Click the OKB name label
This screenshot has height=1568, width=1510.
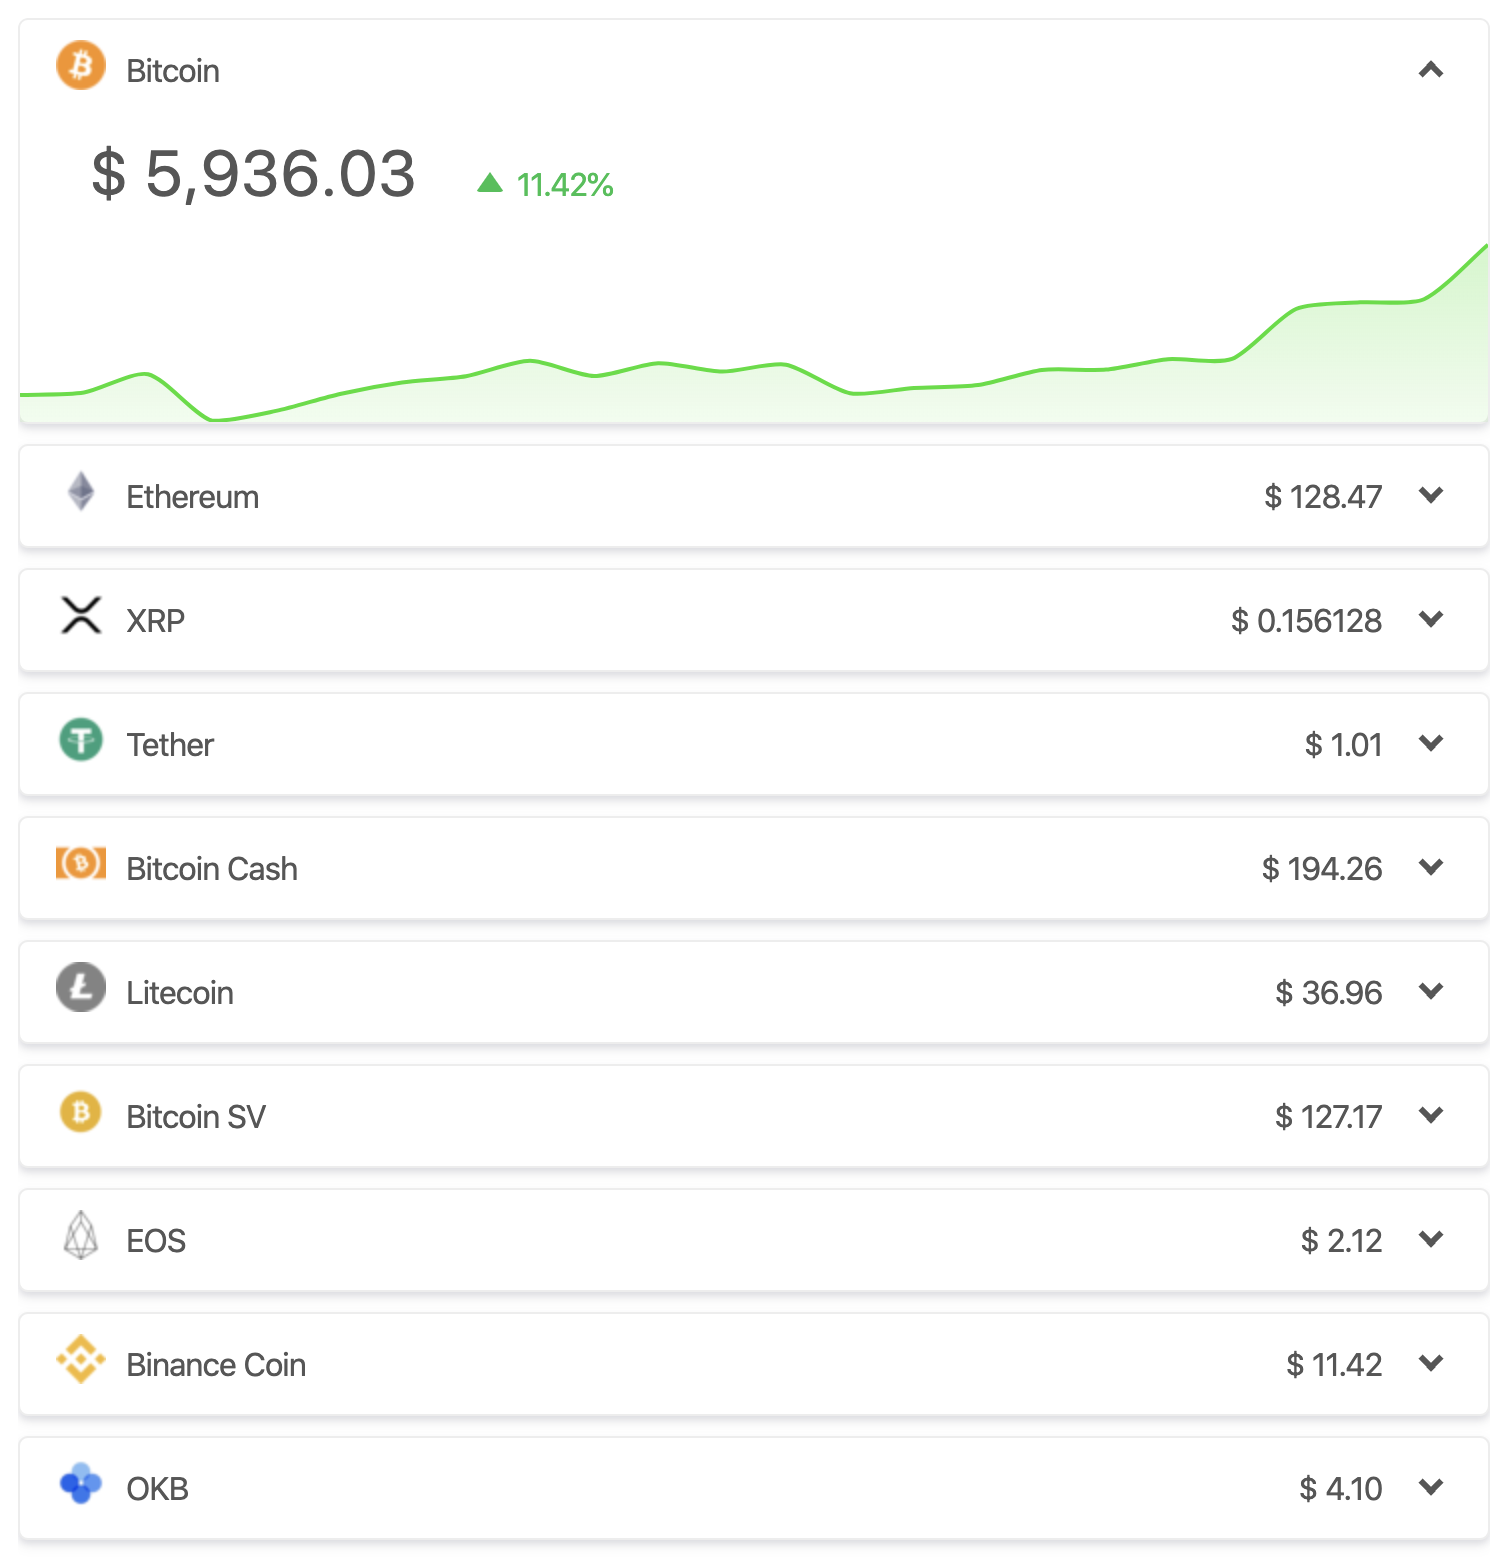[x=158, y=1489]
